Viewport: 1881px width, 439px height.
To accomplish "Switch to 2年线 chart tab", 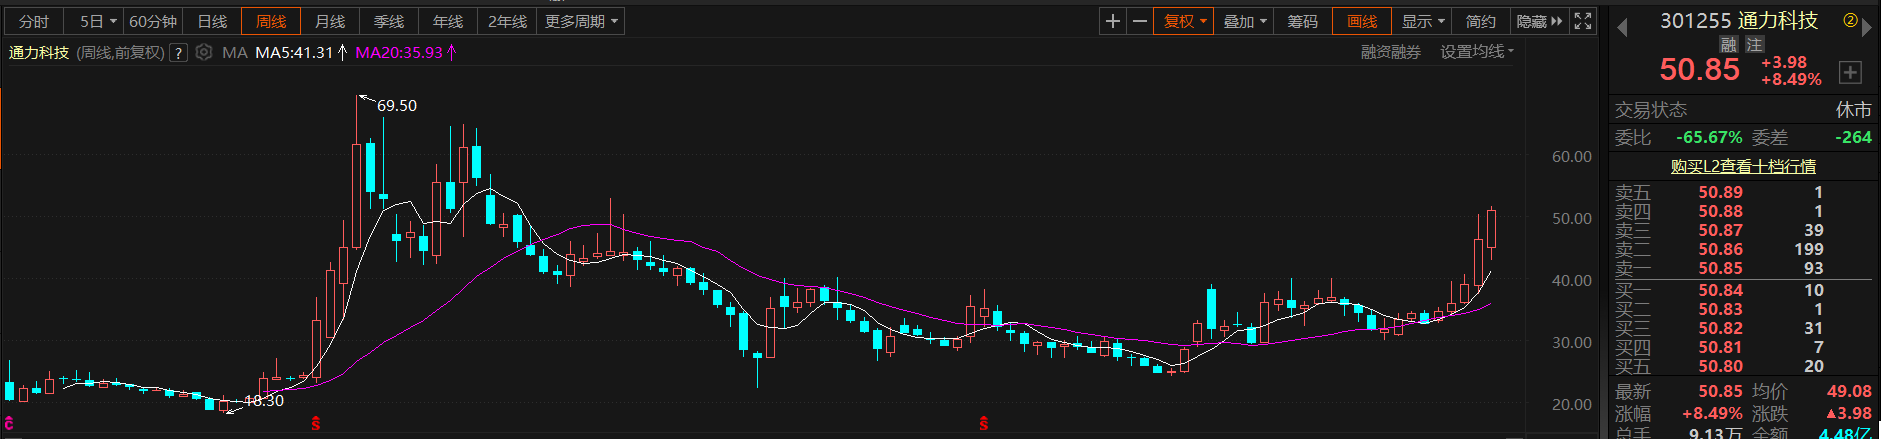I will tap(507, 21).
